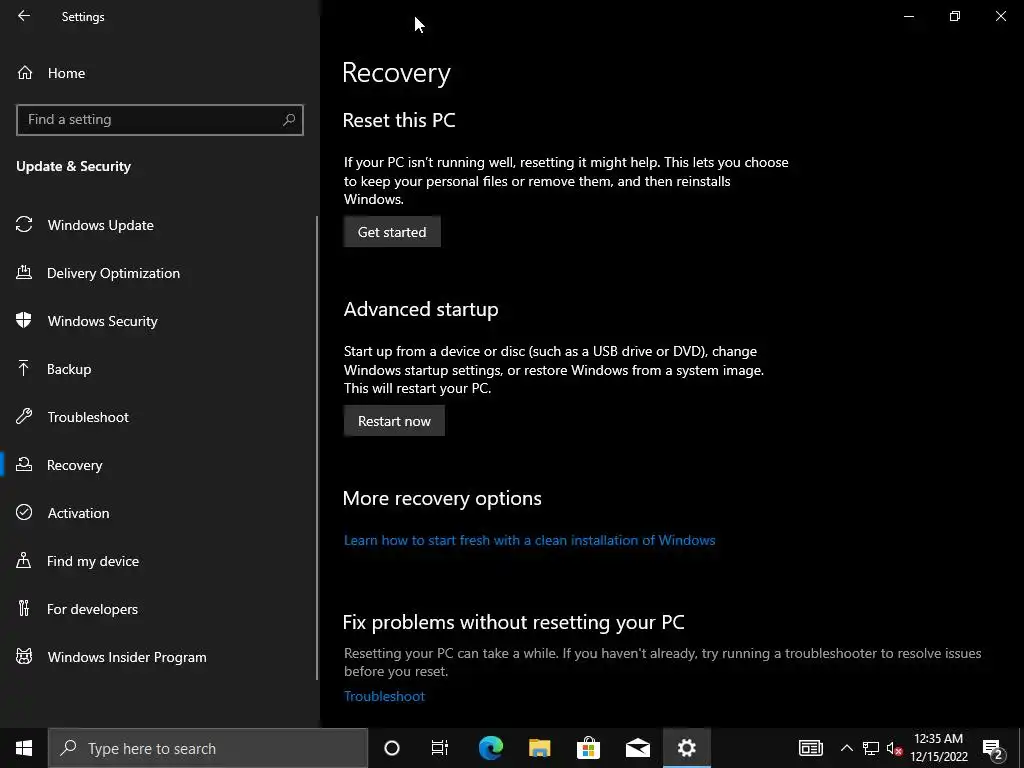The image size is (1024, 768).
Task: Click the Home house icon
Action: (25, 73)
